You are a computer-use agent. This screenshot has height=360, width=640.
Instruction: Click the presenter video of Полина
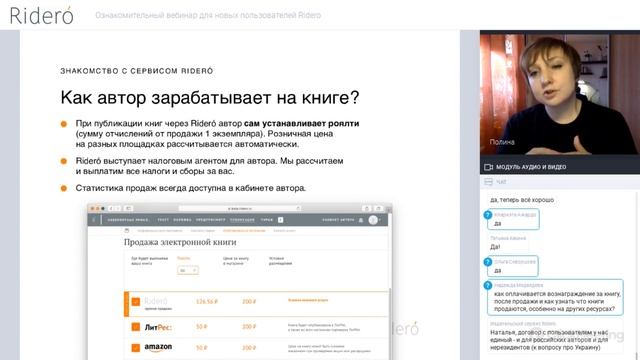[x=560, y=95]
